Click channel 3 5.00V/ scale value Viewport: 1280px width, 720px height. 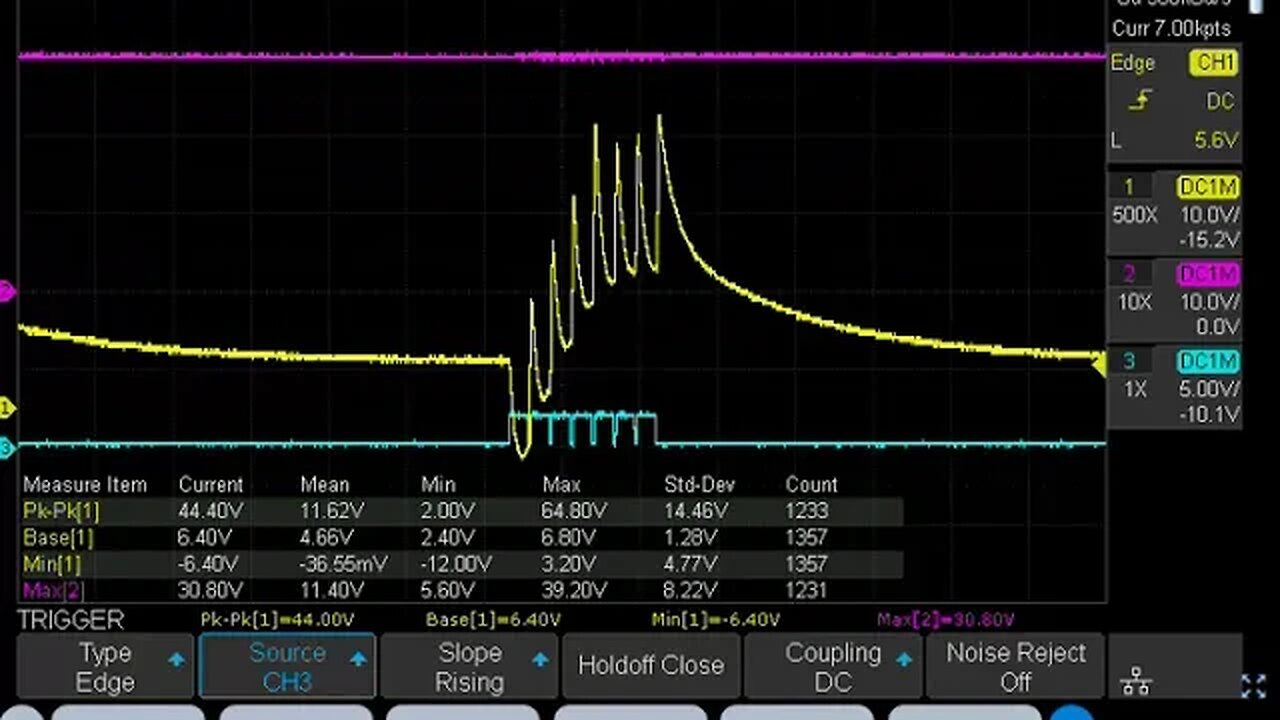click(1208, 389)
